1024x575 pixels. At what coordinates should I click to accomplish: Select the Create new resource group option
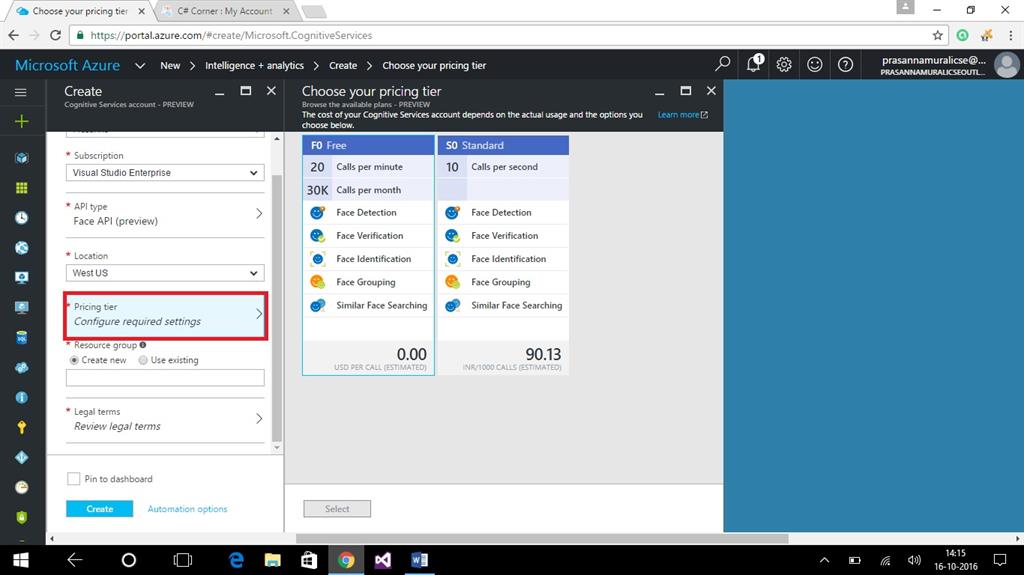coord(74,360)
